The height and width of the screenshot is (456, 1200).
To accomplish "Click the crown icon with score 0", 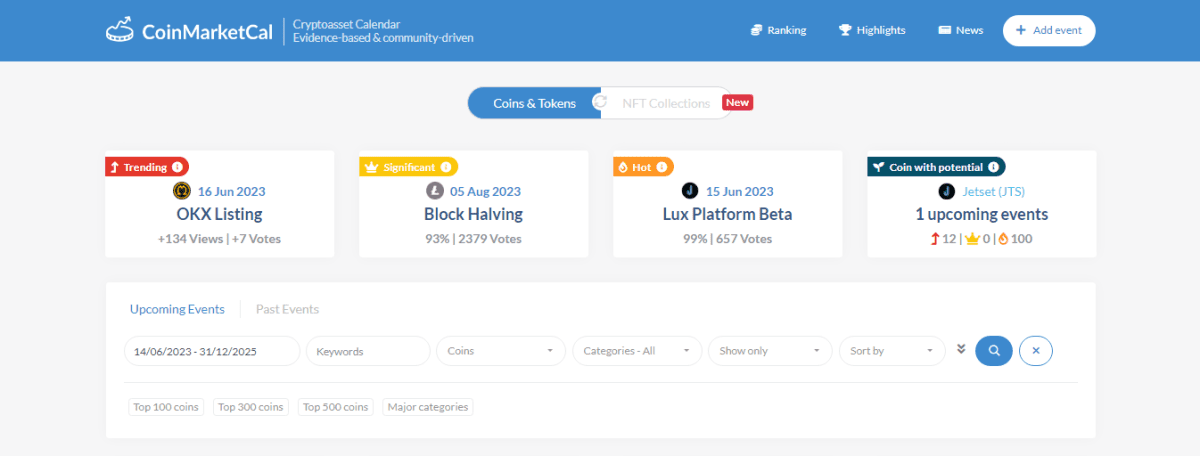I will (971, 239).
